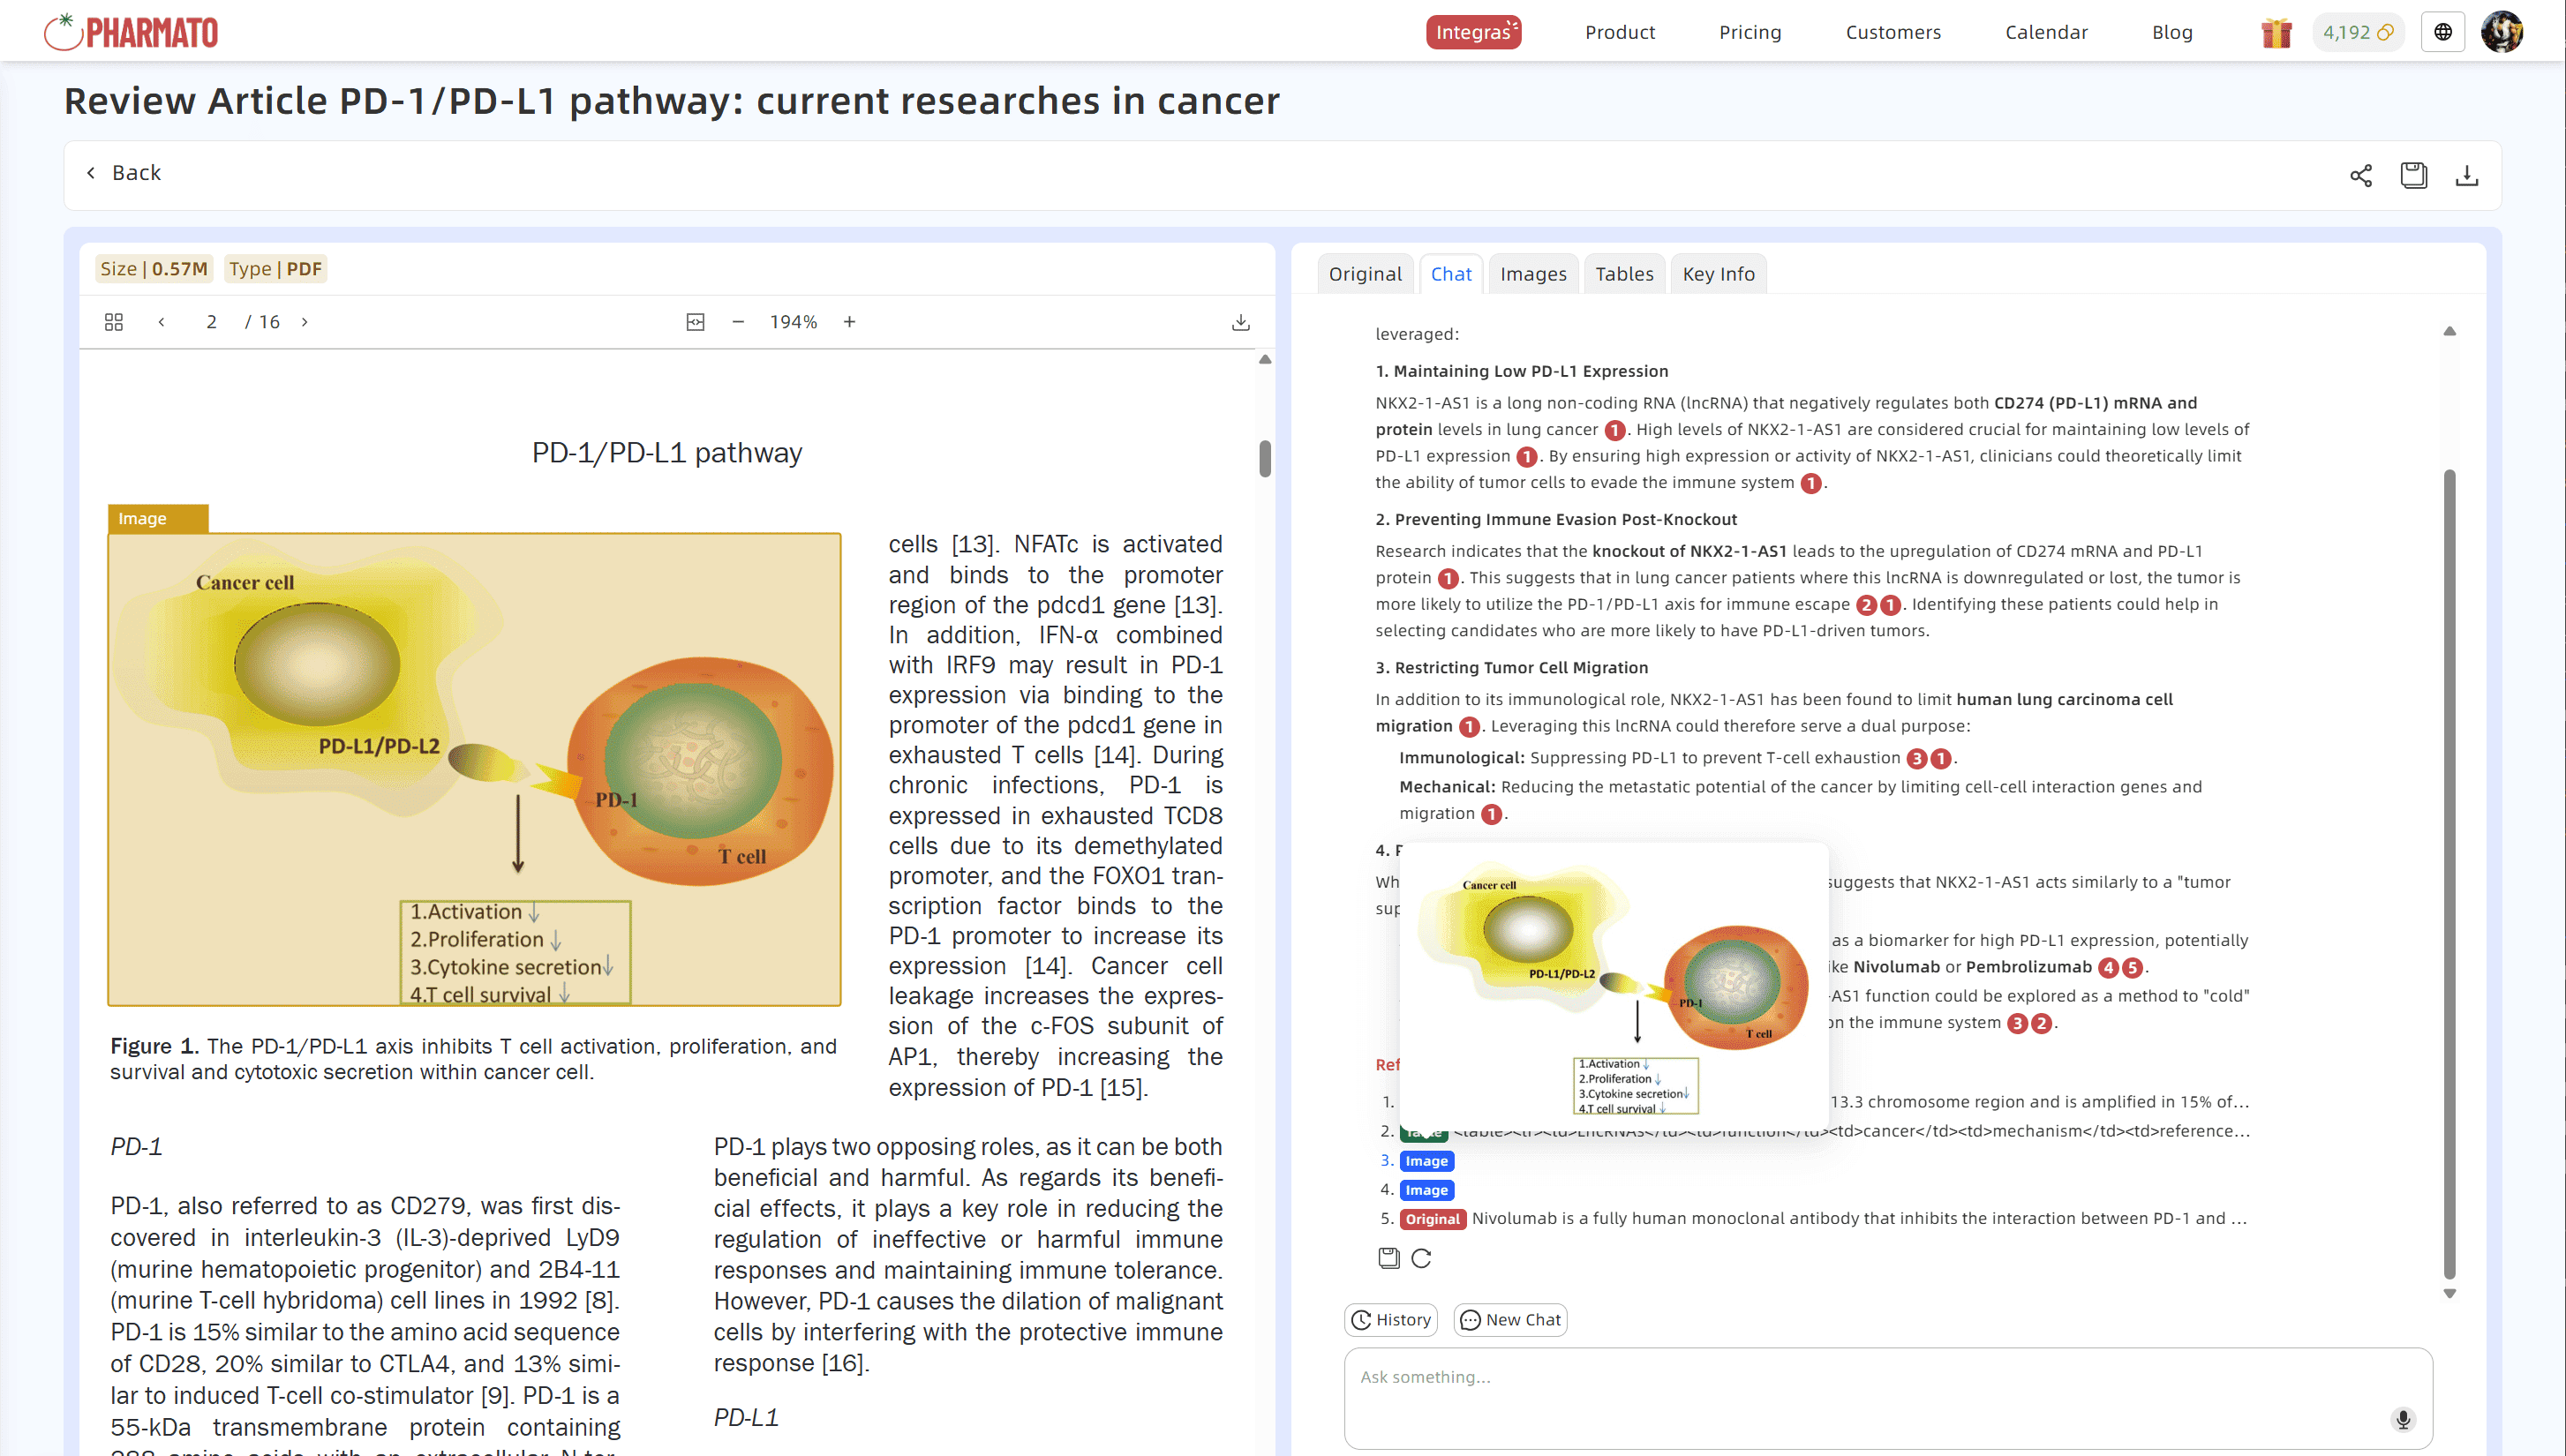Click the microphone icon in the chat input
The image size is (2566, 1456).
(2403, 1418)
